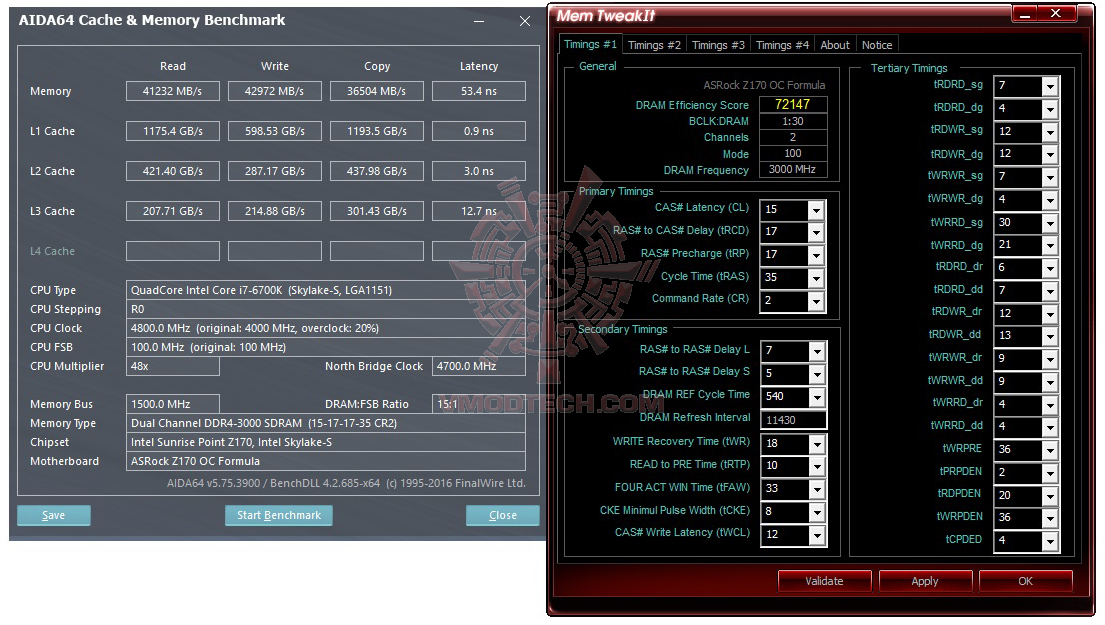Close the AIDA64 window with X icon

tap(525, 21)
